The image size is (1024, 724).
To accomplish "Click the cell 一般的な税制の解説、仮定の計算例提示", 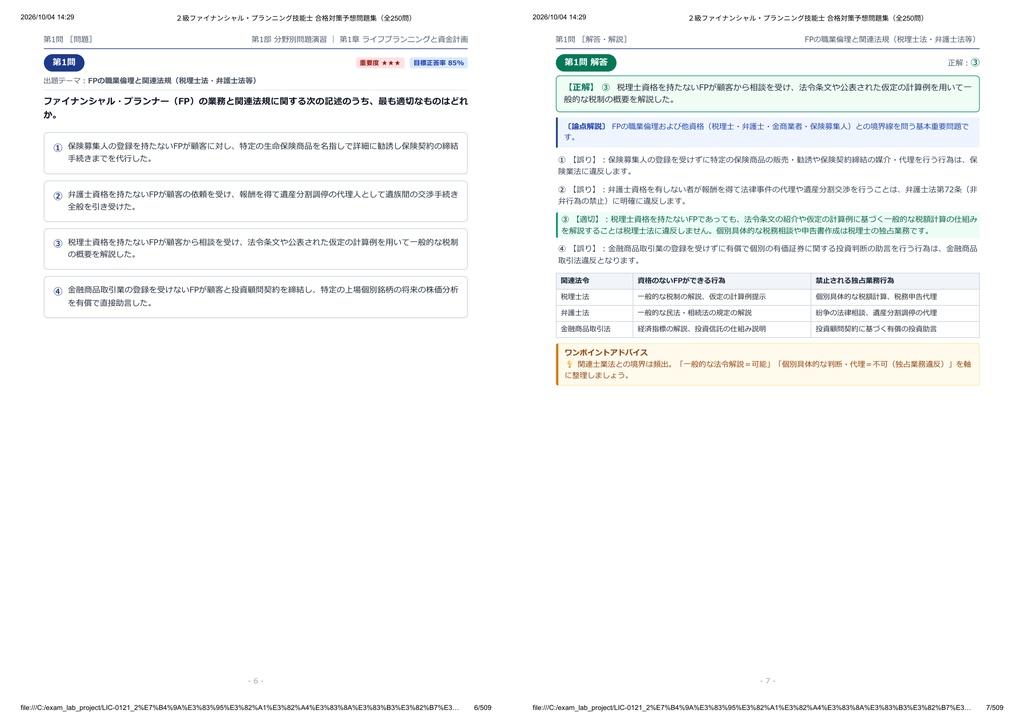I will (x=722, y=297).
